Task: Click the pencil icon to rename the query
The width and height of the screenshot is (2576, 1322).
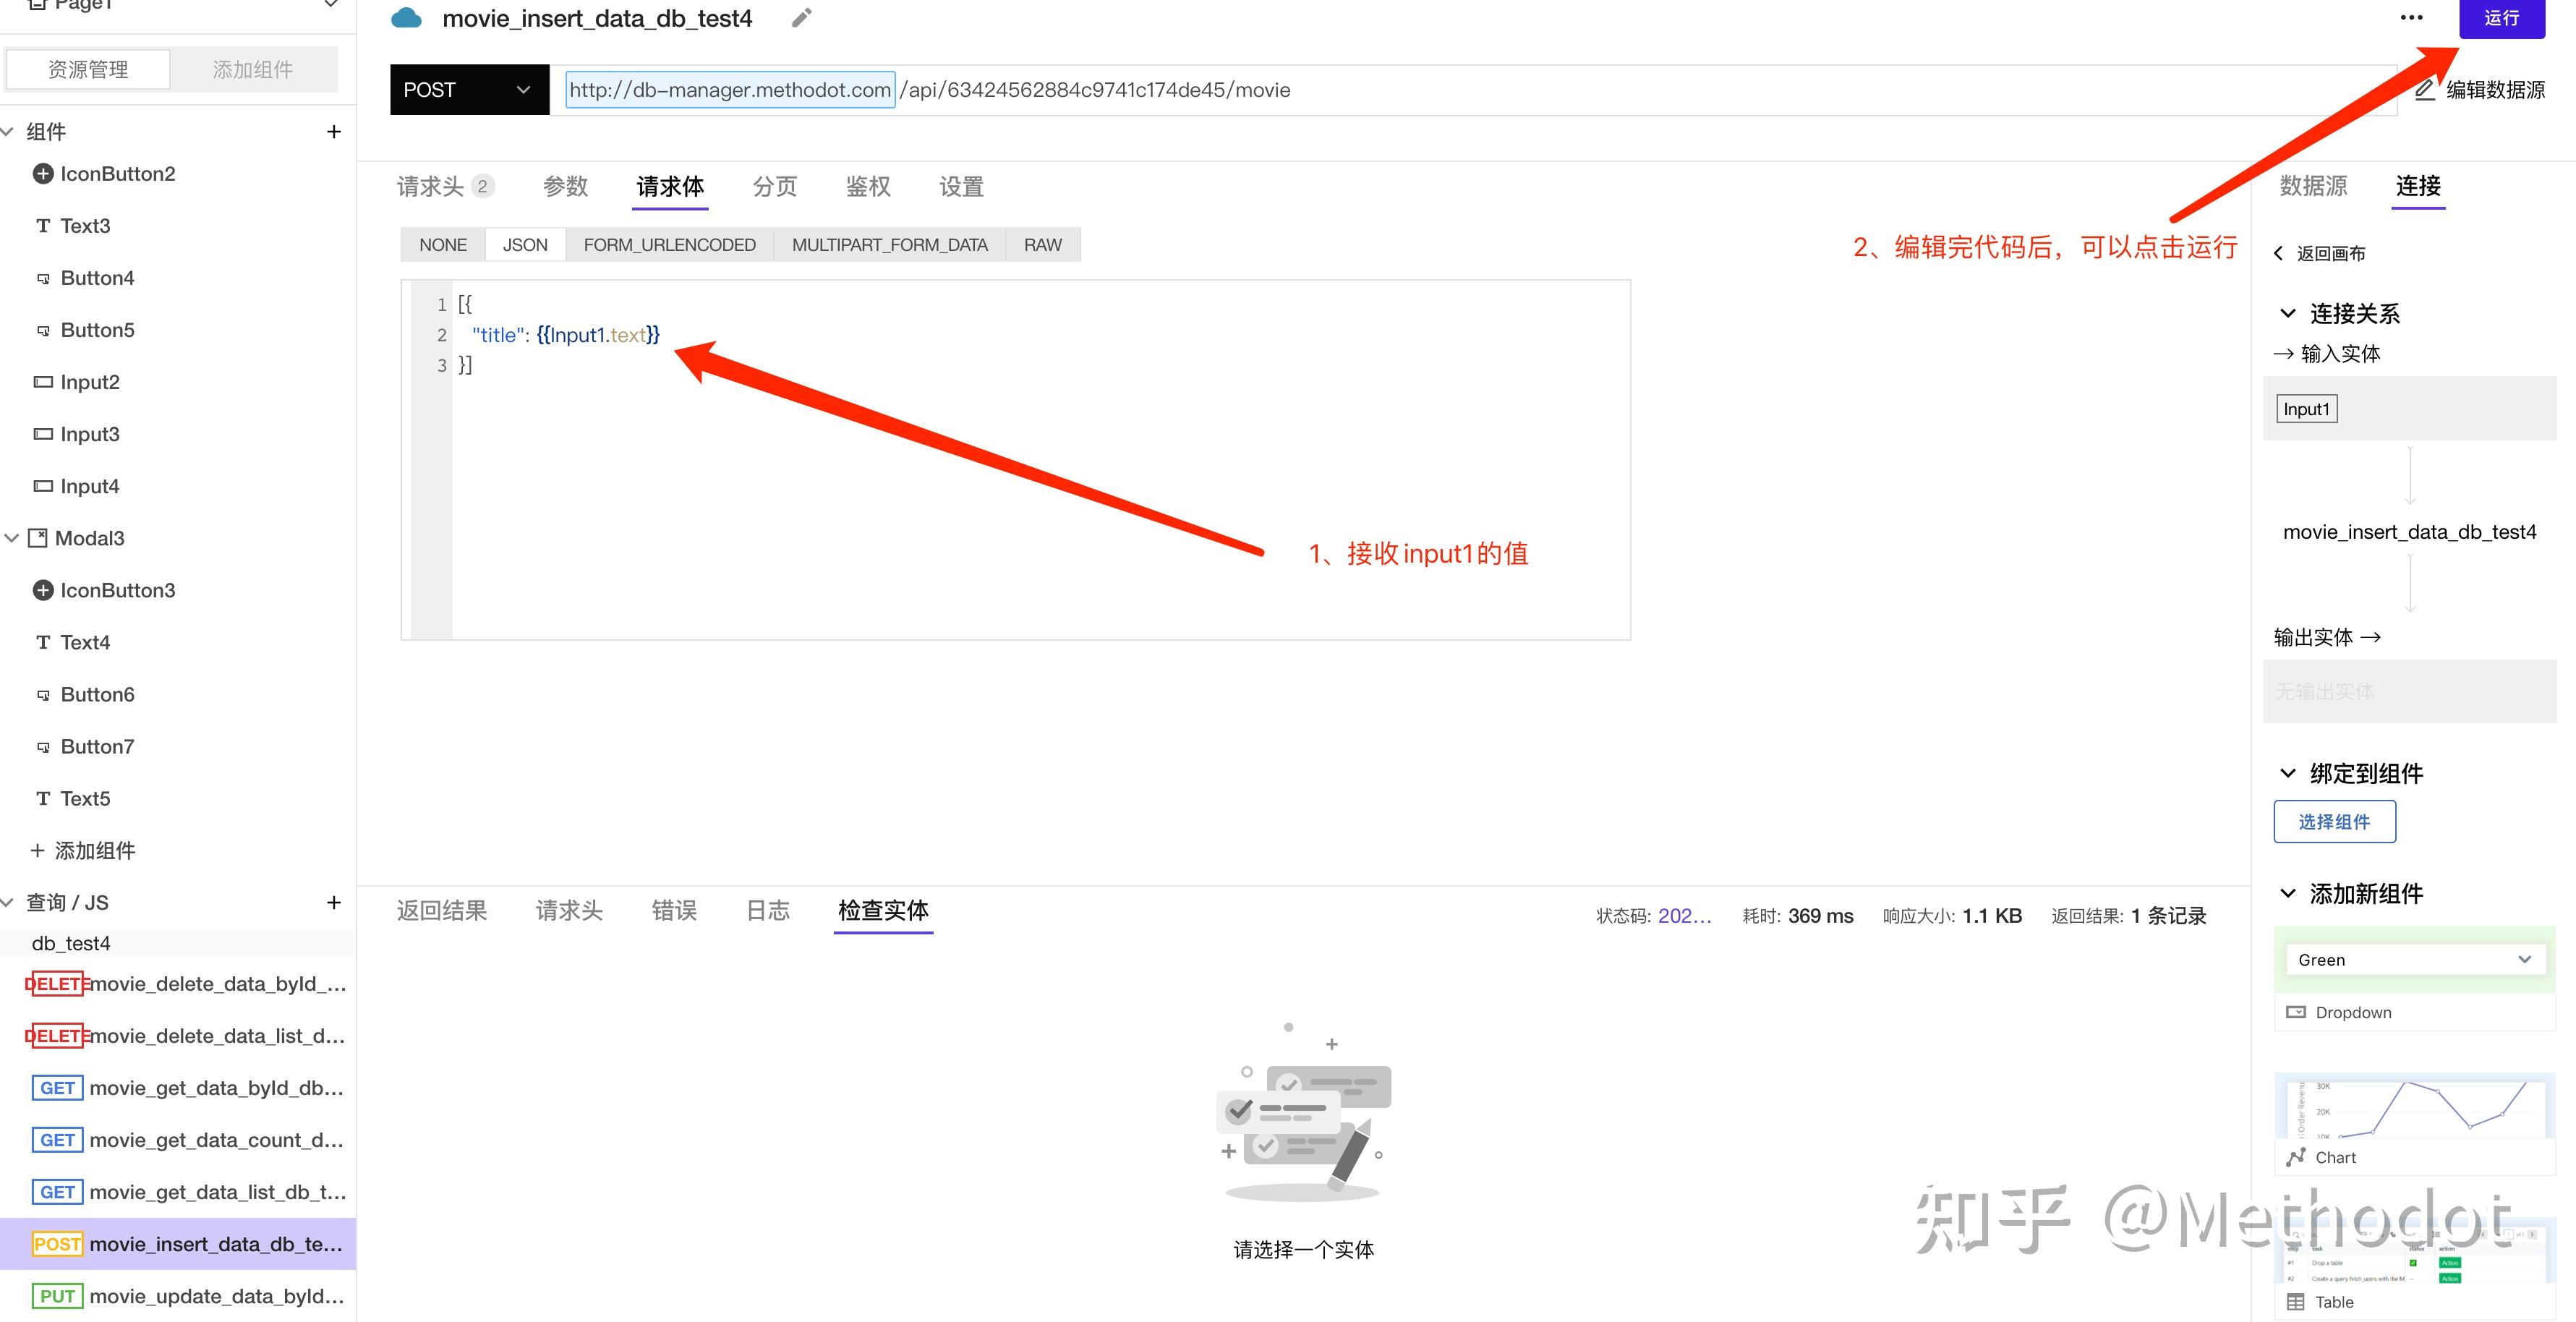Action: coord(801,18)
